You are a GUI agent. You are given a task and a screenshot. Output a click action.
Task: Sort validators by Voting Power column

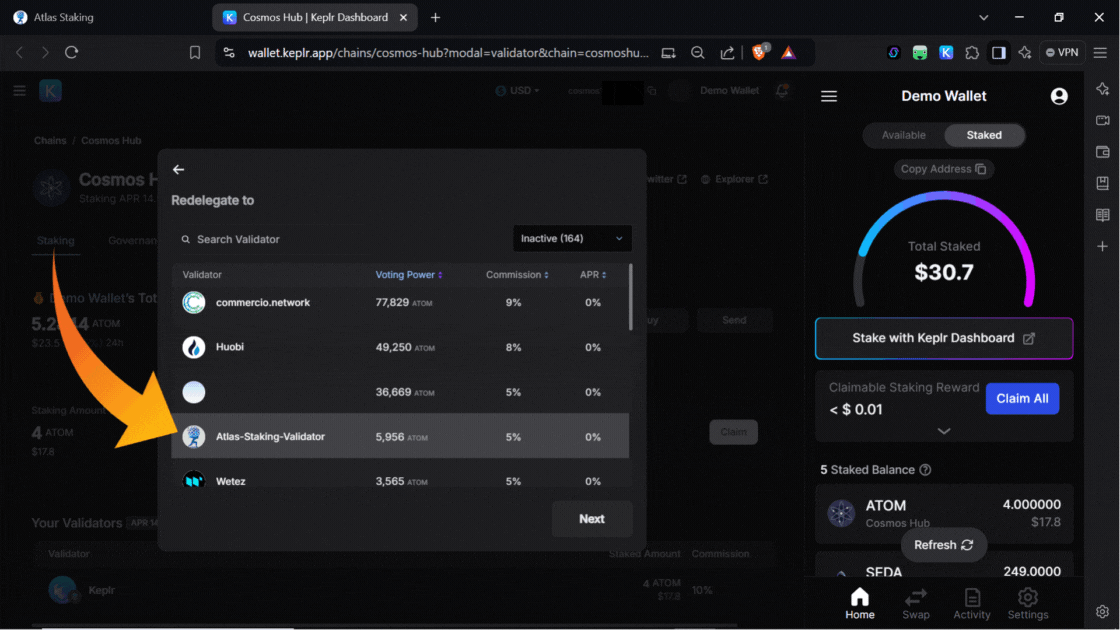[x=408, y=275]
